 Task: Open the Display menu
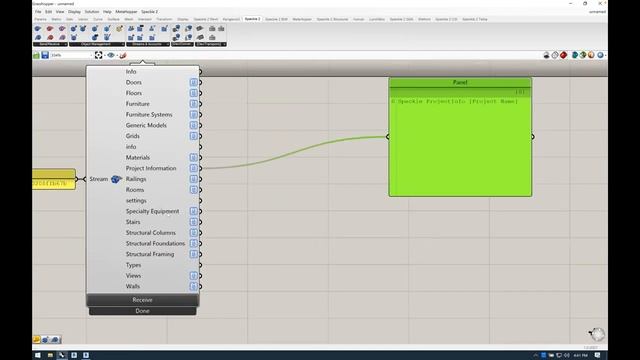[74, 12]
